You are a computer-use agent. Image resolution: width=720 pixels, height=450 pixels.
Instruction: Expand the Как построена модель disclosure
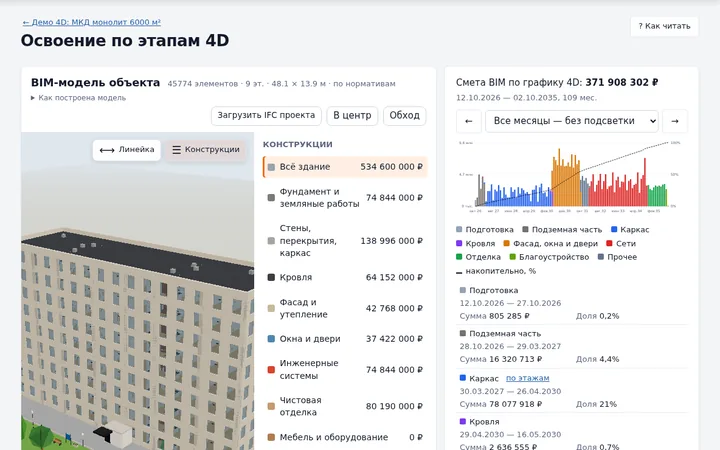click(x=79, y=98)
